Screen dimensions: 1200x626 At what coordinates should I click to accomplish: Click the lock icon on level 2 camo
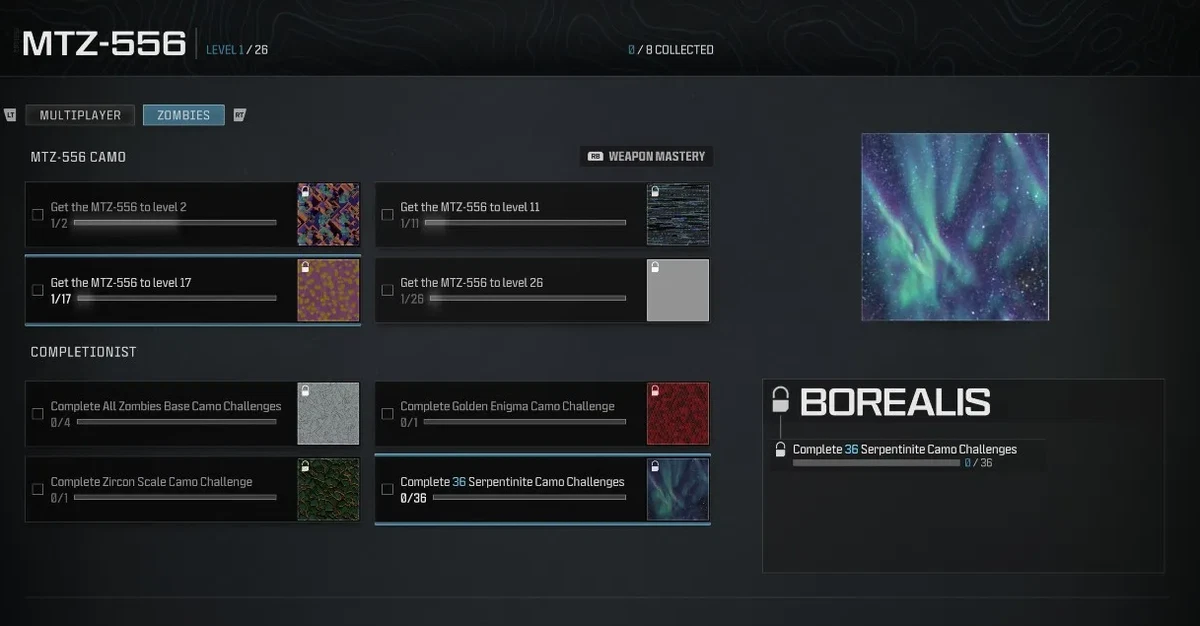tap(305, 191)
